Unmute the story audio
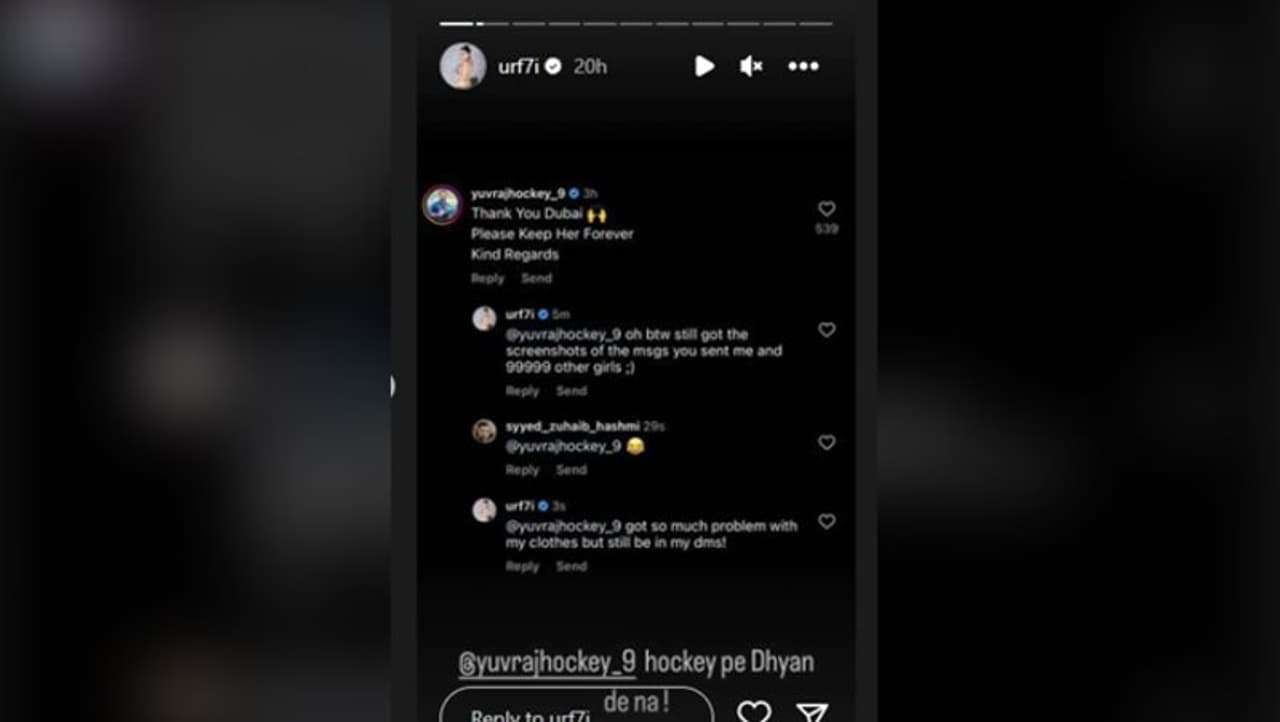The image size is (1280, 722). [751, 66]
